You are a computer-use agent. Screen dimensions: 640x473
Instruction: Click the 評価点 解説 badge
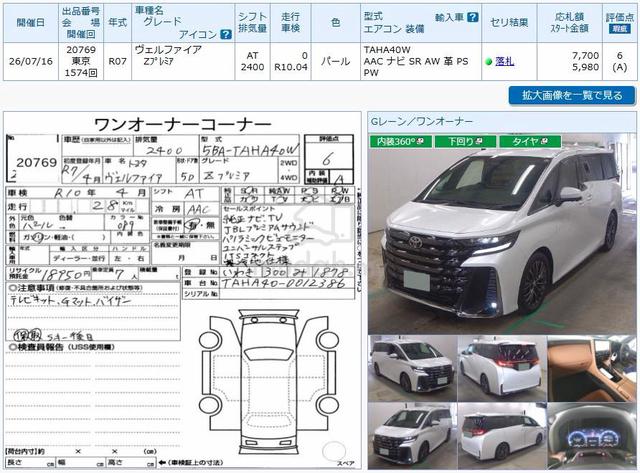click(x=620, y=29)
